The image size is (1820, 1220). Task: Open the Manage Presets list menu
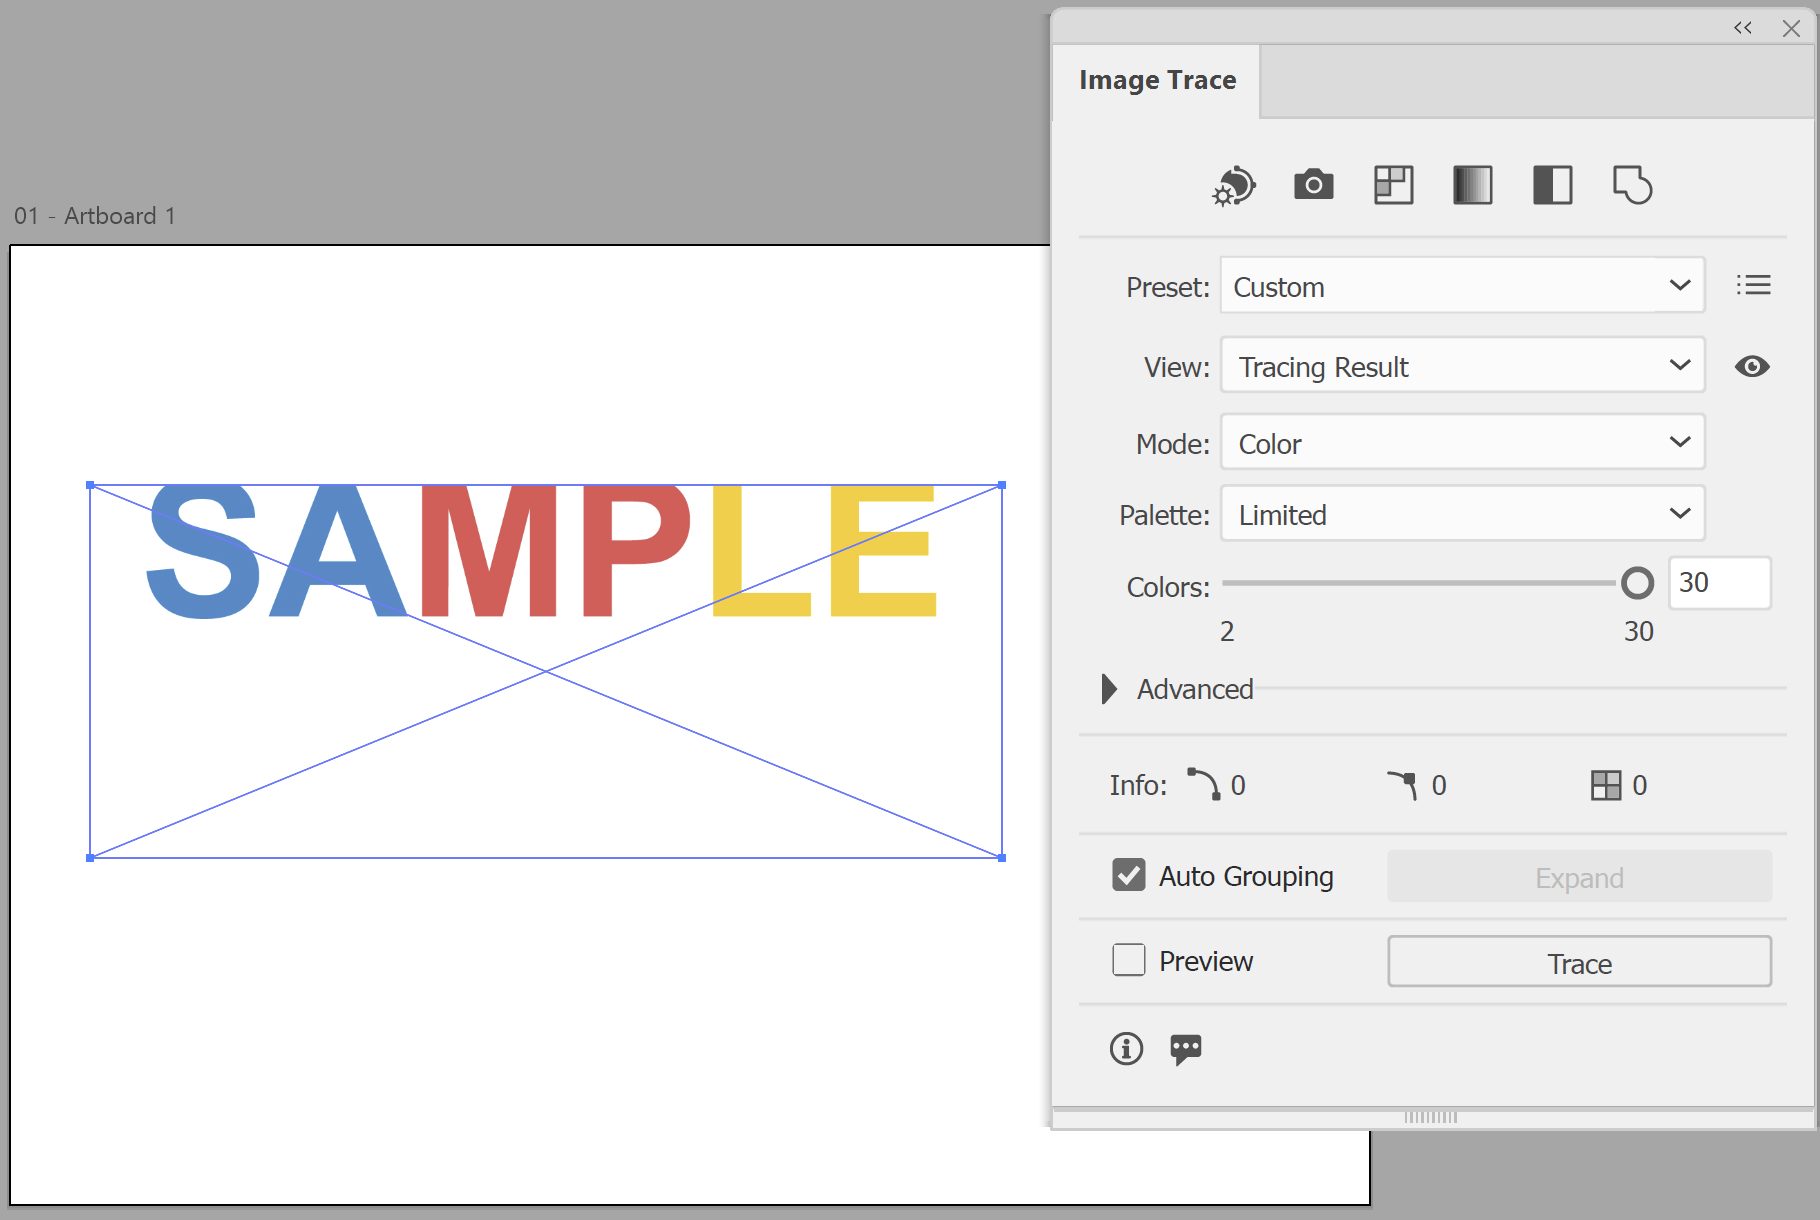(1753, 286)
